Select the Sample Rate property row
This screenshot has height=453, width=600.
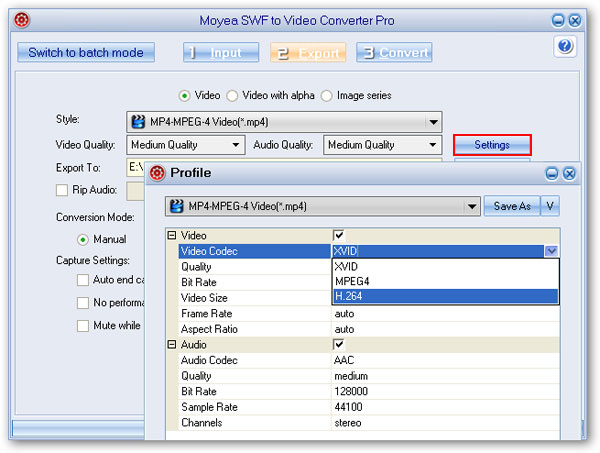[254, 407]
